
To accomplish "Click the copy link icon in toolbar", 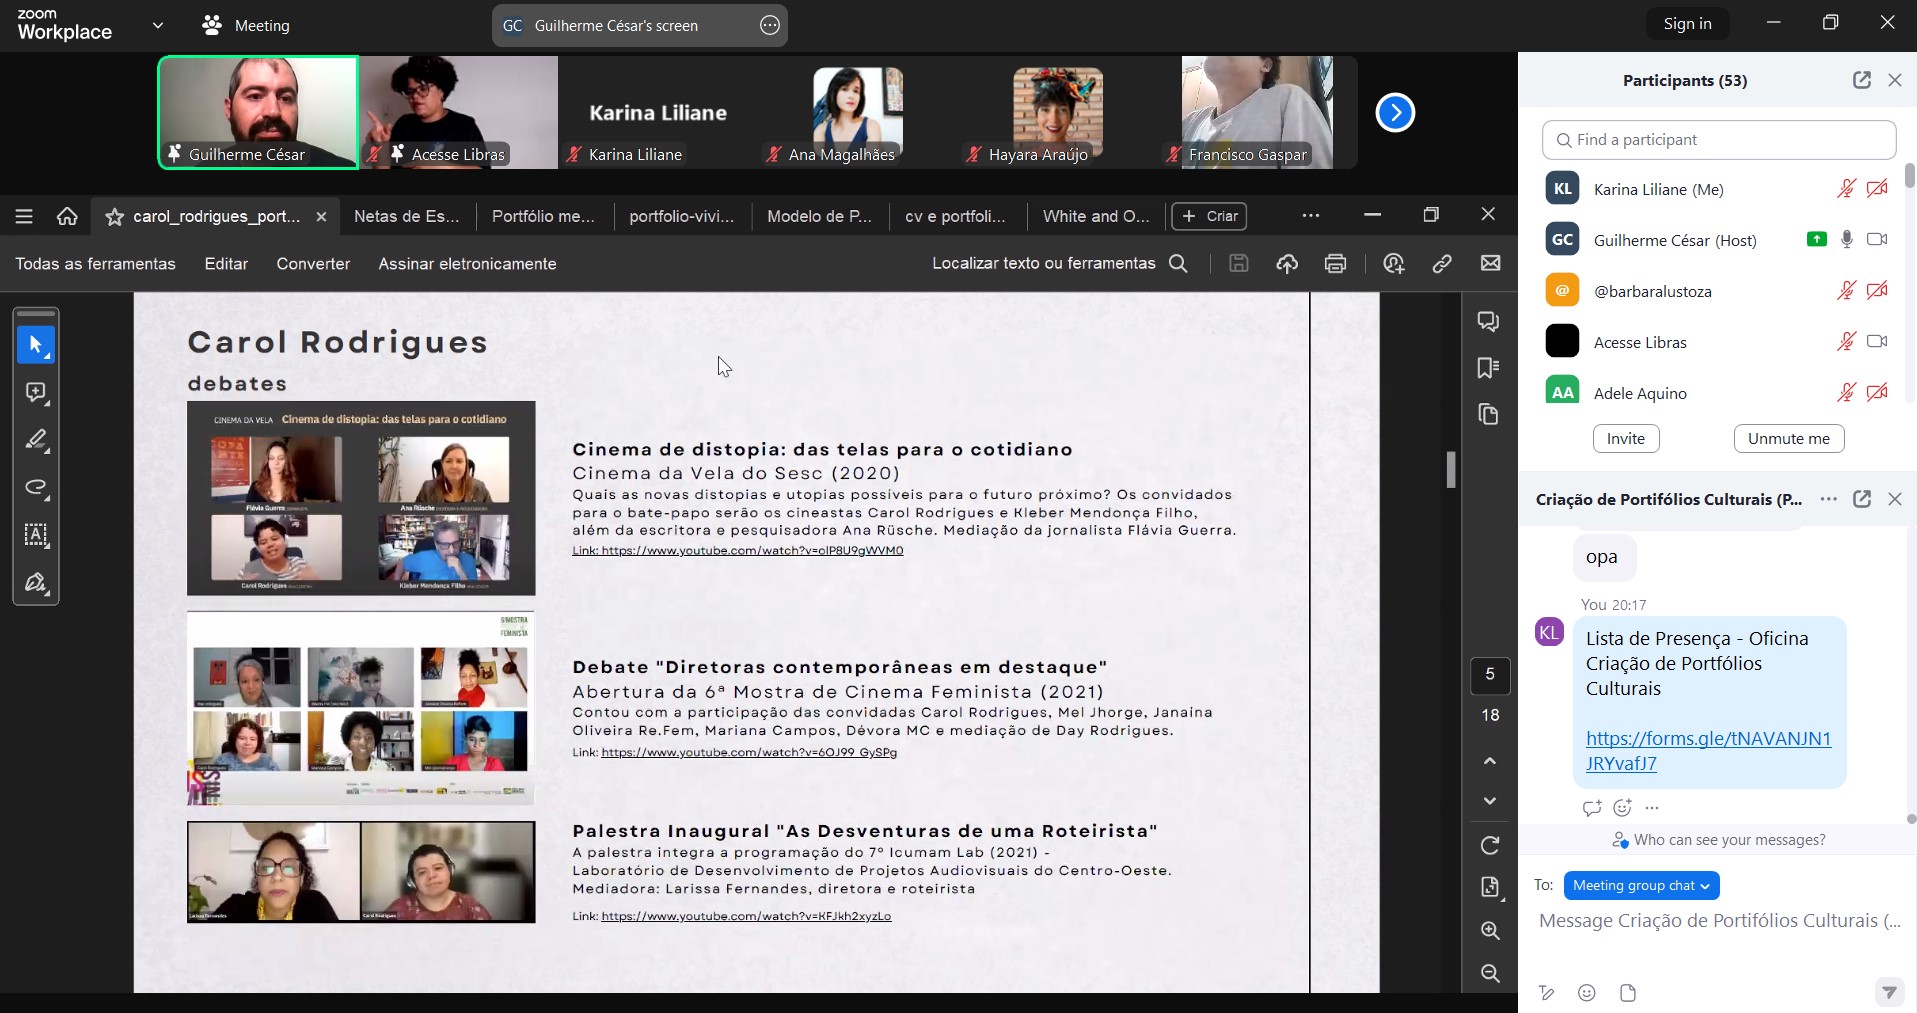I will 1441,264.
